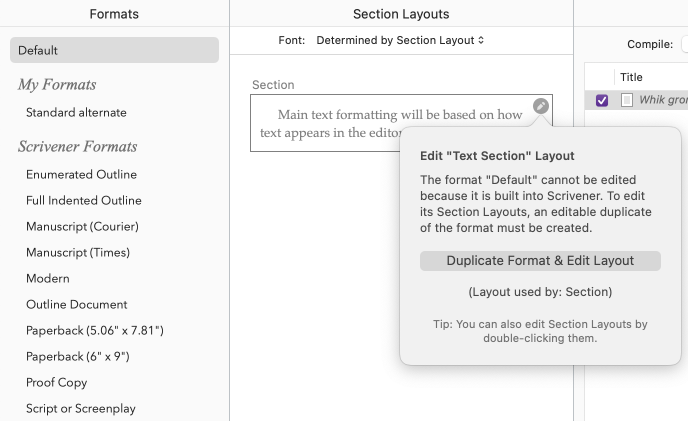The width and height of the screenshot is (688, 421).
Task: Pick the Outline Document format
Action: click(77, 304)
